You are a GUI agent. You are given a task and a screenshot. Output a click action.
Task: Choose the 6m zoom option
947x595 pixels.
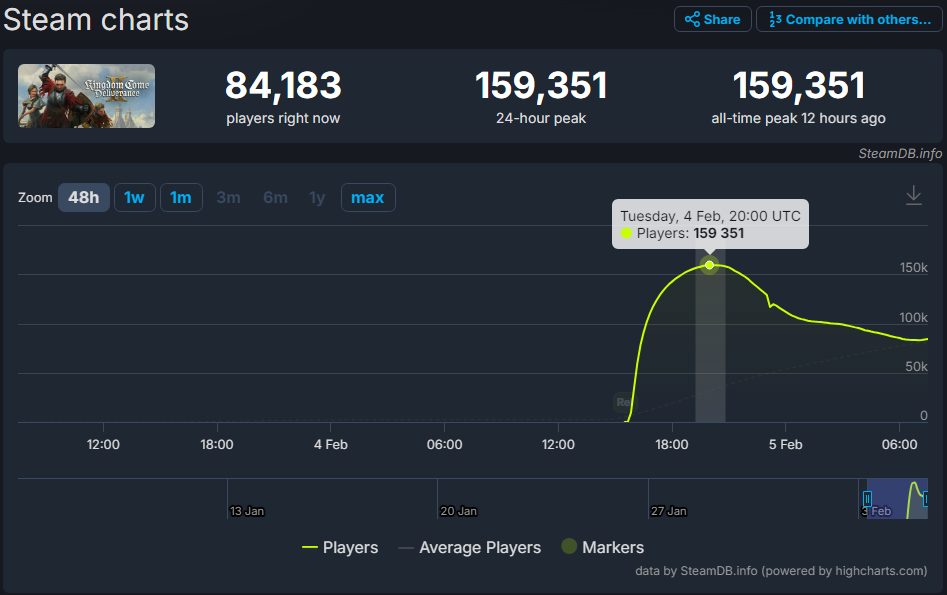click(x=275, y=198)
